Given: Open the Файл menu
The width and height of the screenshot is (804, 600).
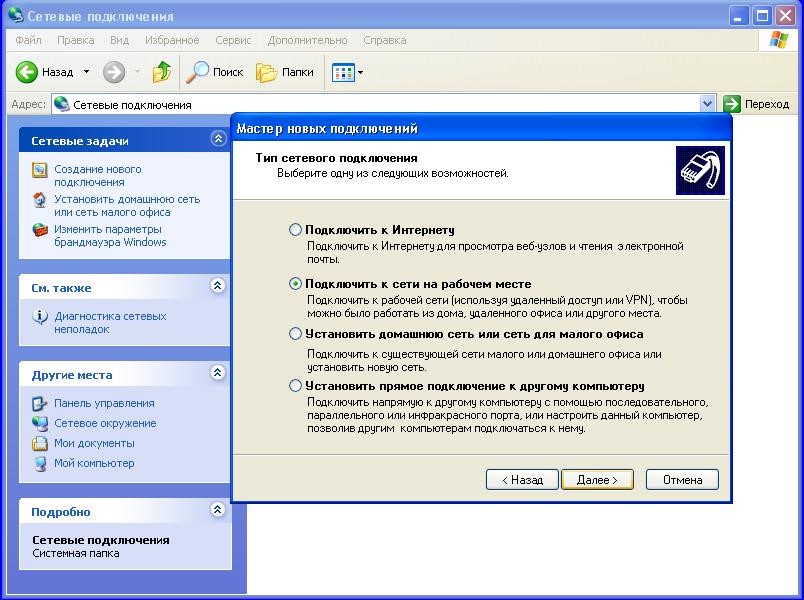Looking at the screenshot, I should 28,40.
